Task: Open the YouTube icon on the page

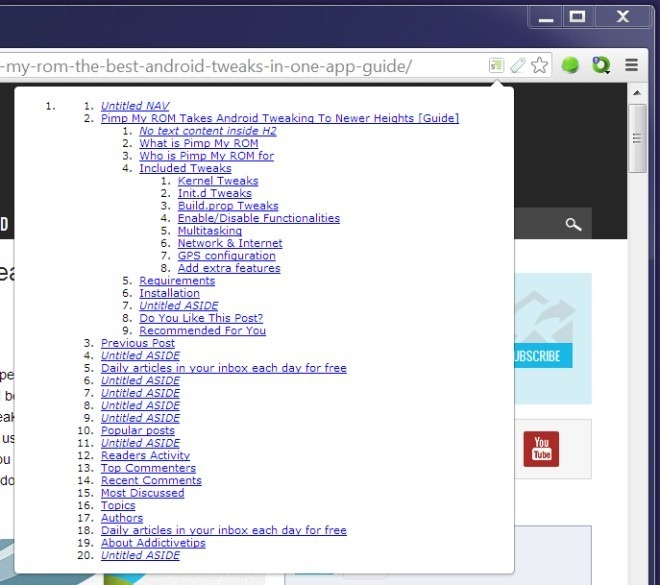Action: (541, 449)
